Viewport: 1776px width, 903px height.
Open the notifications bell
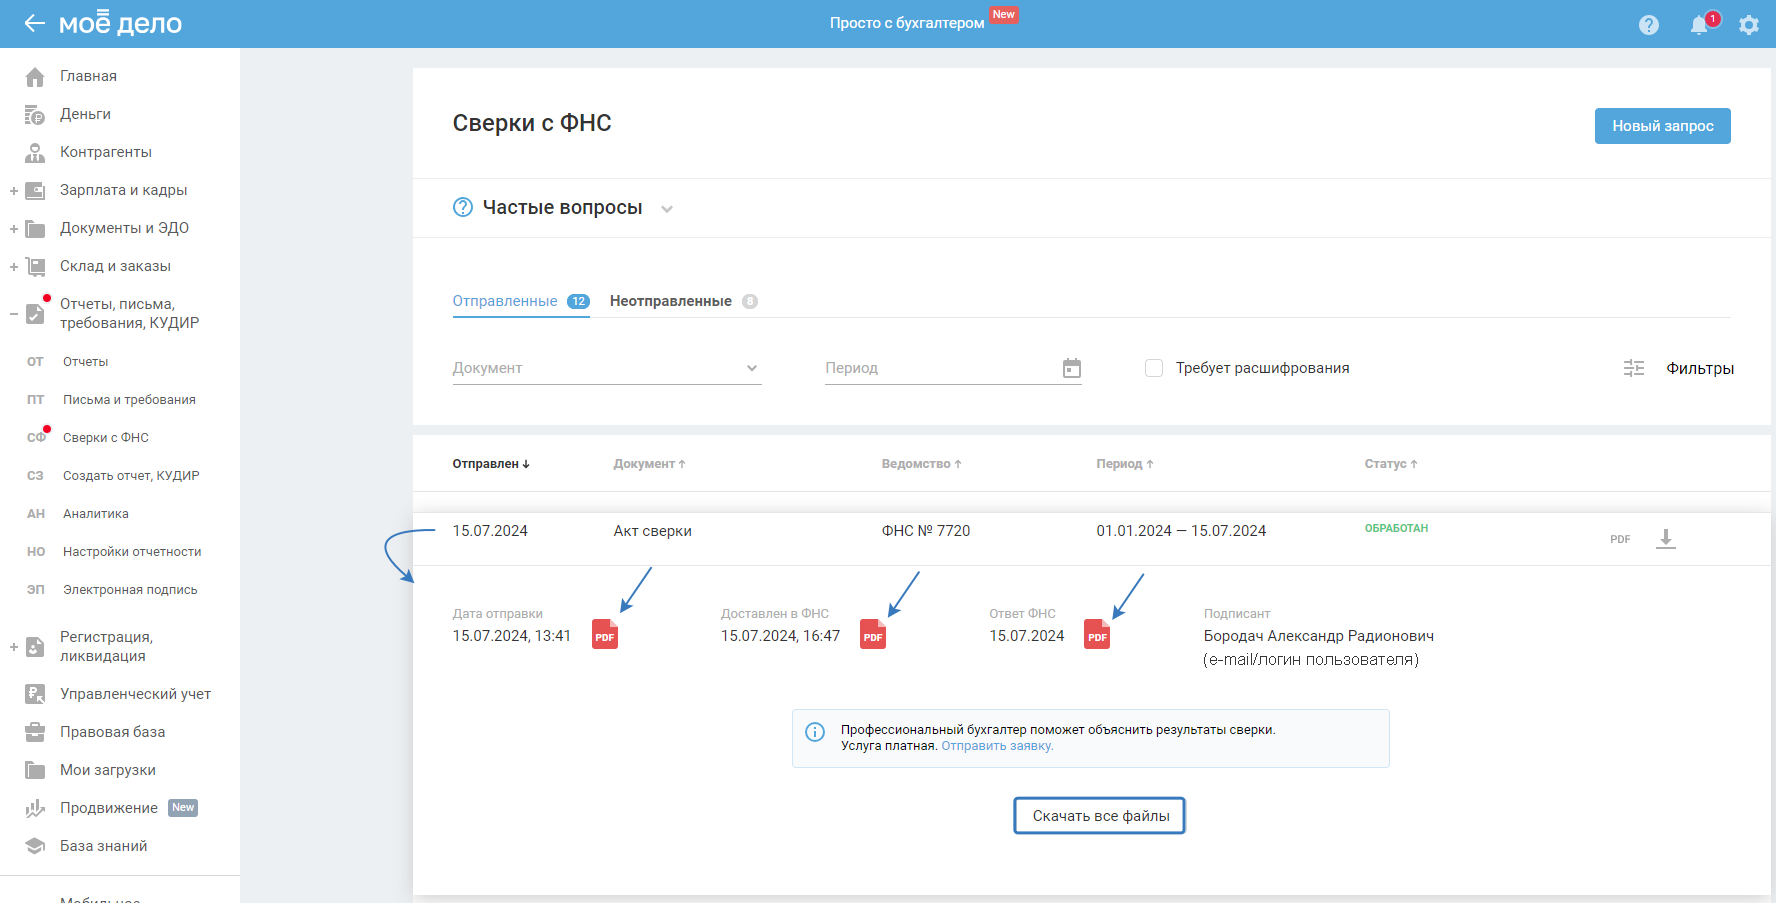1699,25
